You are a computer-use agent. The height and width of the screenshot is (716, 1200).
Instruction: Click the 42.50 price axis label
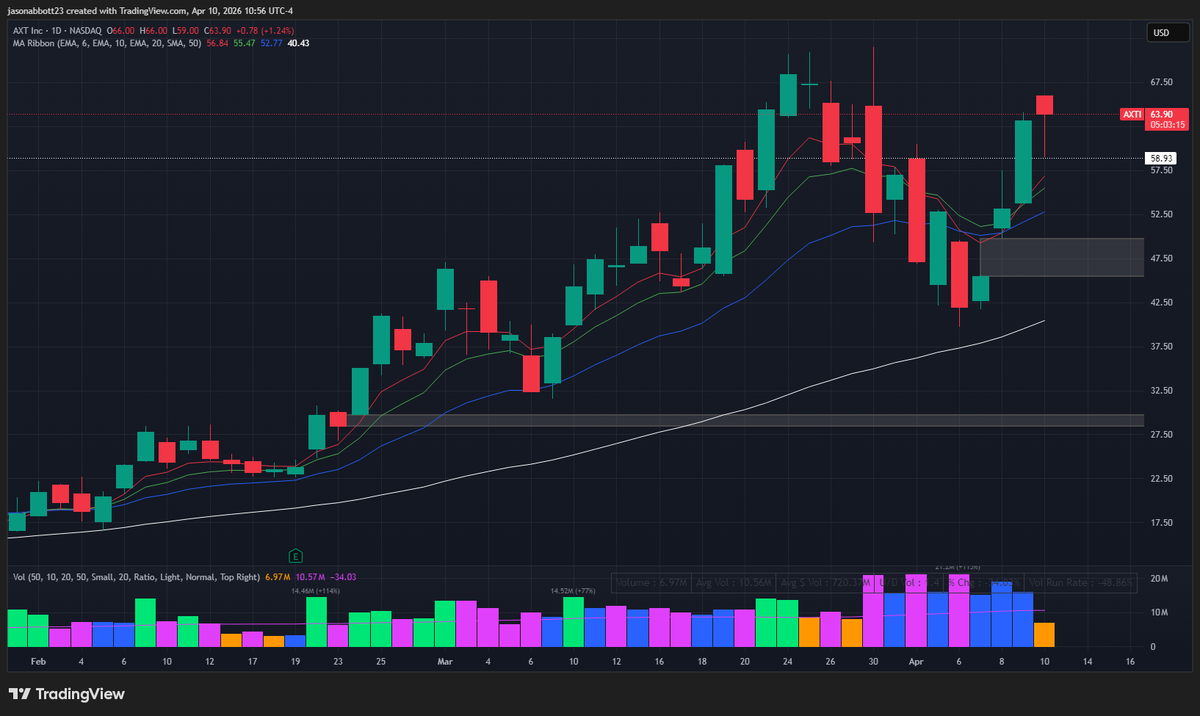[1161, 302]
